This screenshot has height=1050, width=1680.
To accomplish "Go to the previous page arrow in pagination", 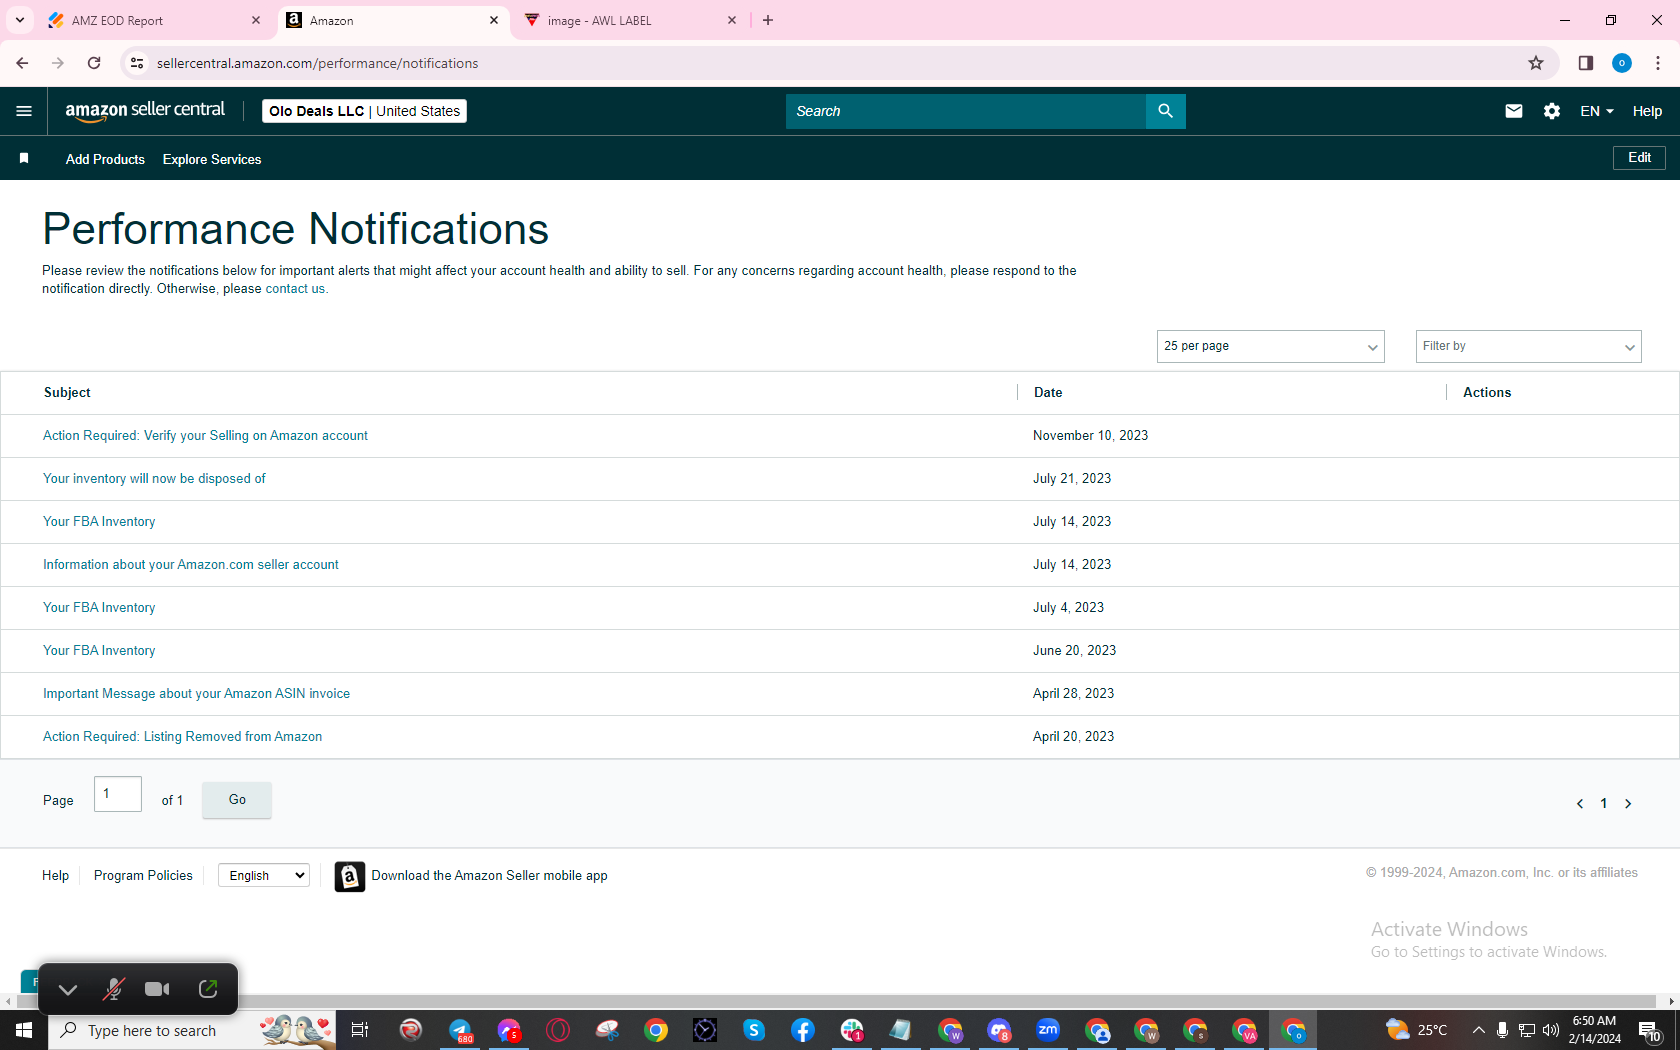I will (1580, 803).
